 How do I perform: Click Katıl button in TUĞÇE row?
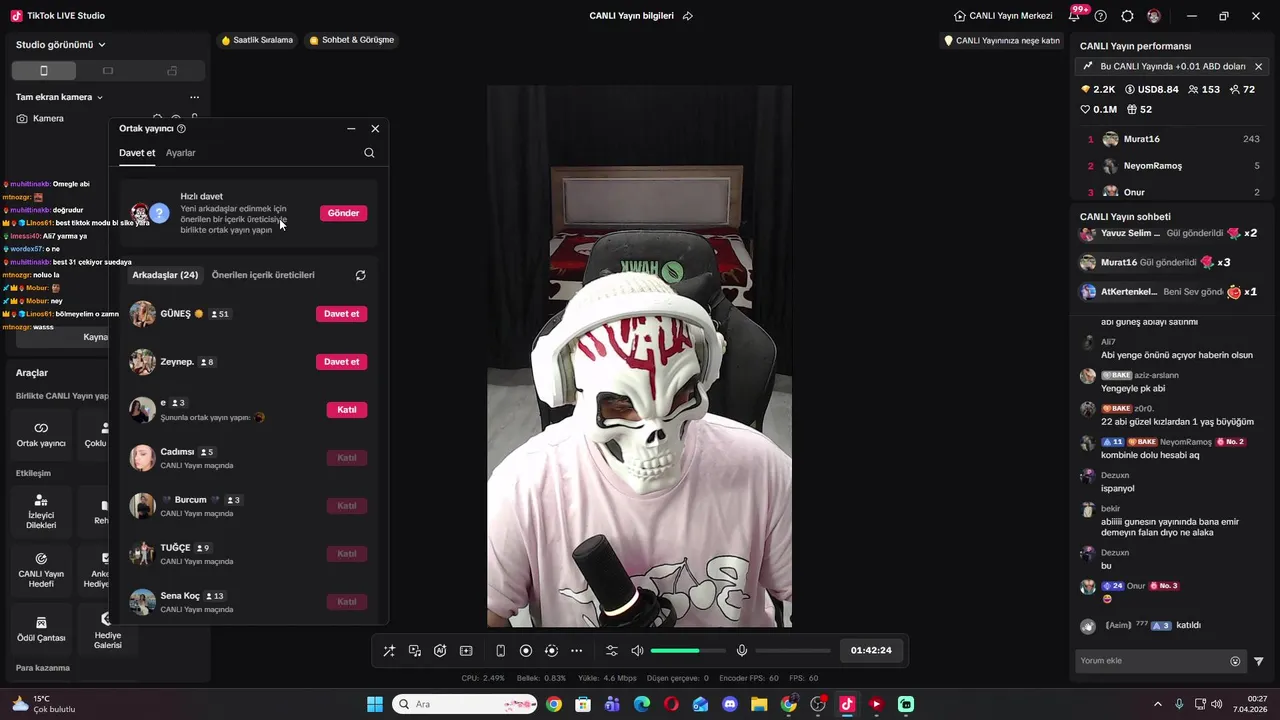pos(347,554)
